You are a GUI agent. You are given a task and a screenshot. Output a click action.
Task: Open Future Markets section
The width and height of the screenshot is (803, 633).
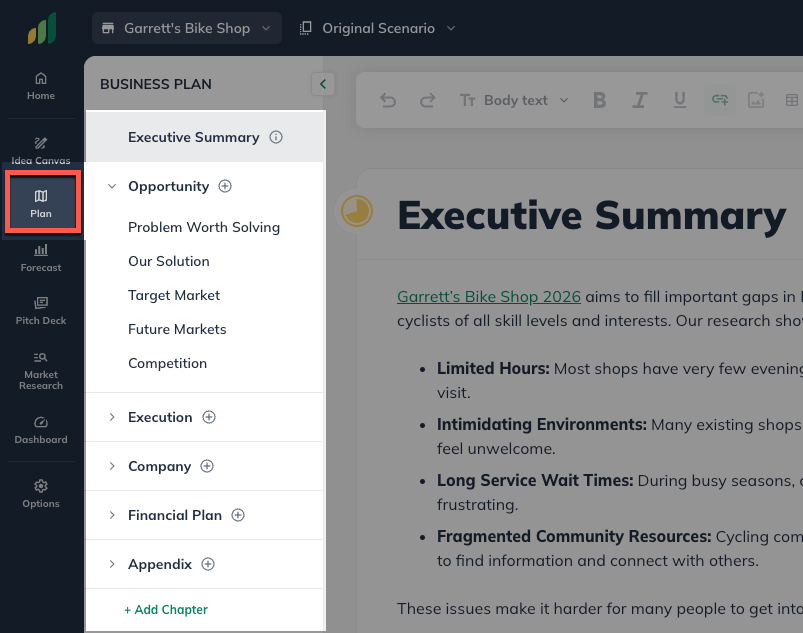point(177,329)
